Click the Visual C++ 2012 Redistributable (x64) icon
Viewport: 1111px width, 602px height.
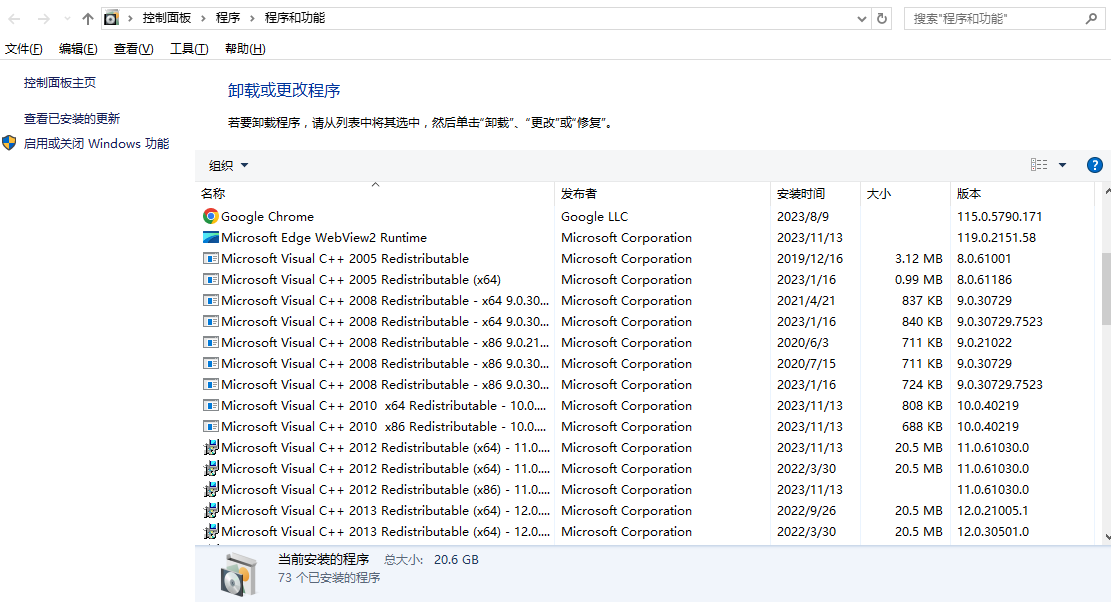coord(210,447)
